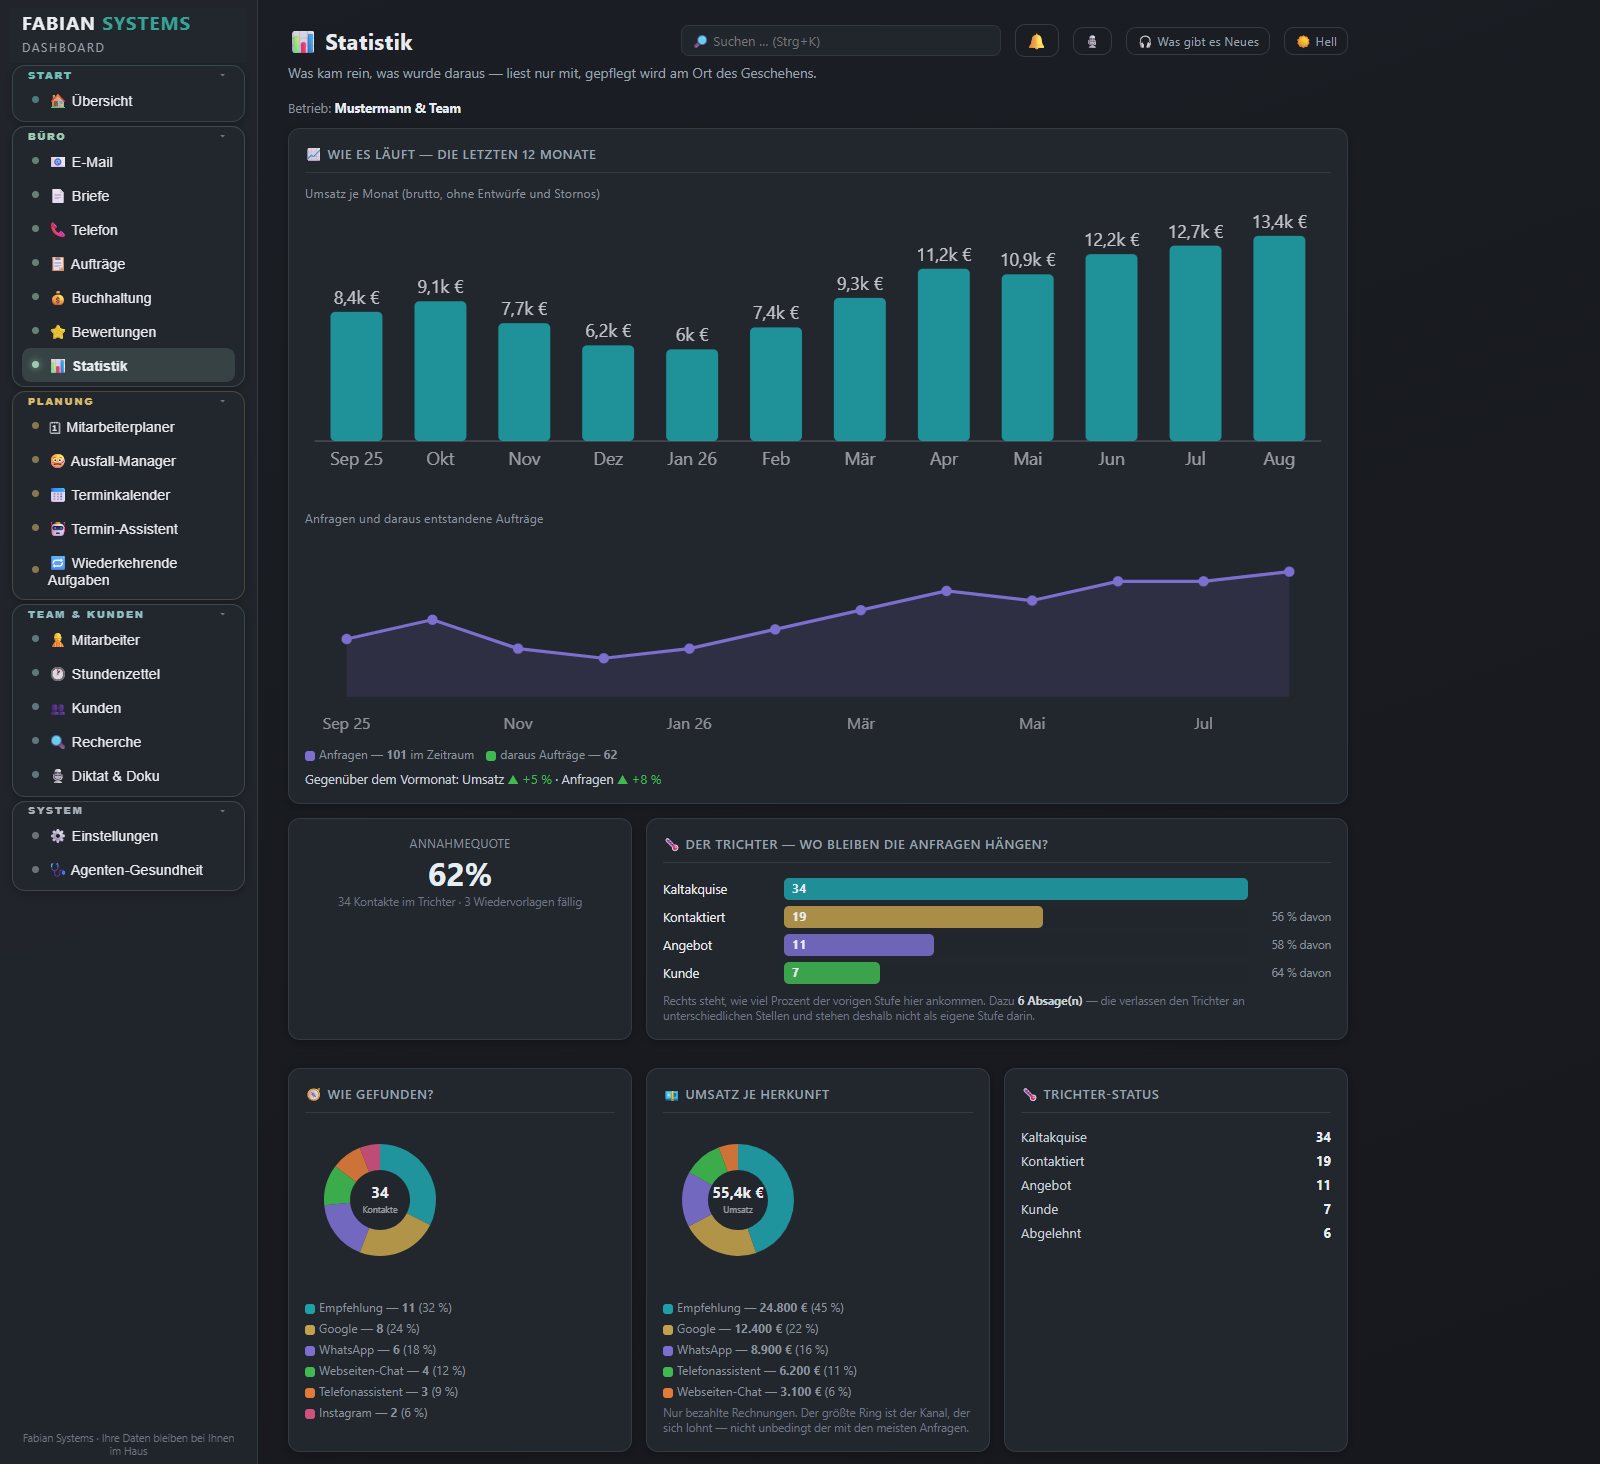Click the Diktat & Doku microphone icon
Viewport: 1600px width, 1464px height.
point(58,776)
